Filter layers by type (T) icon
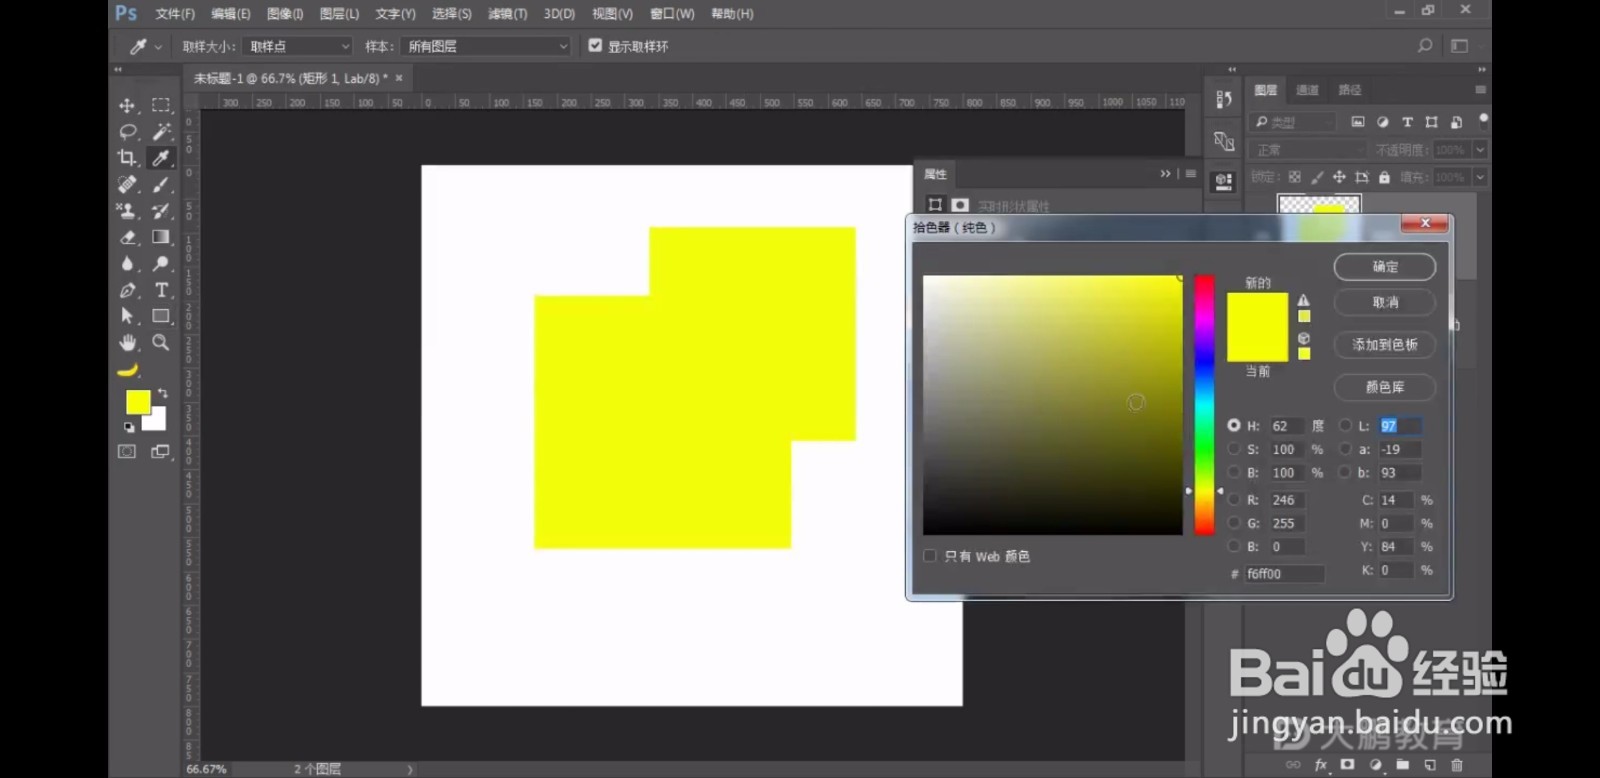1600x778 pixels. pyautogui.click(x=1407, y=122)
